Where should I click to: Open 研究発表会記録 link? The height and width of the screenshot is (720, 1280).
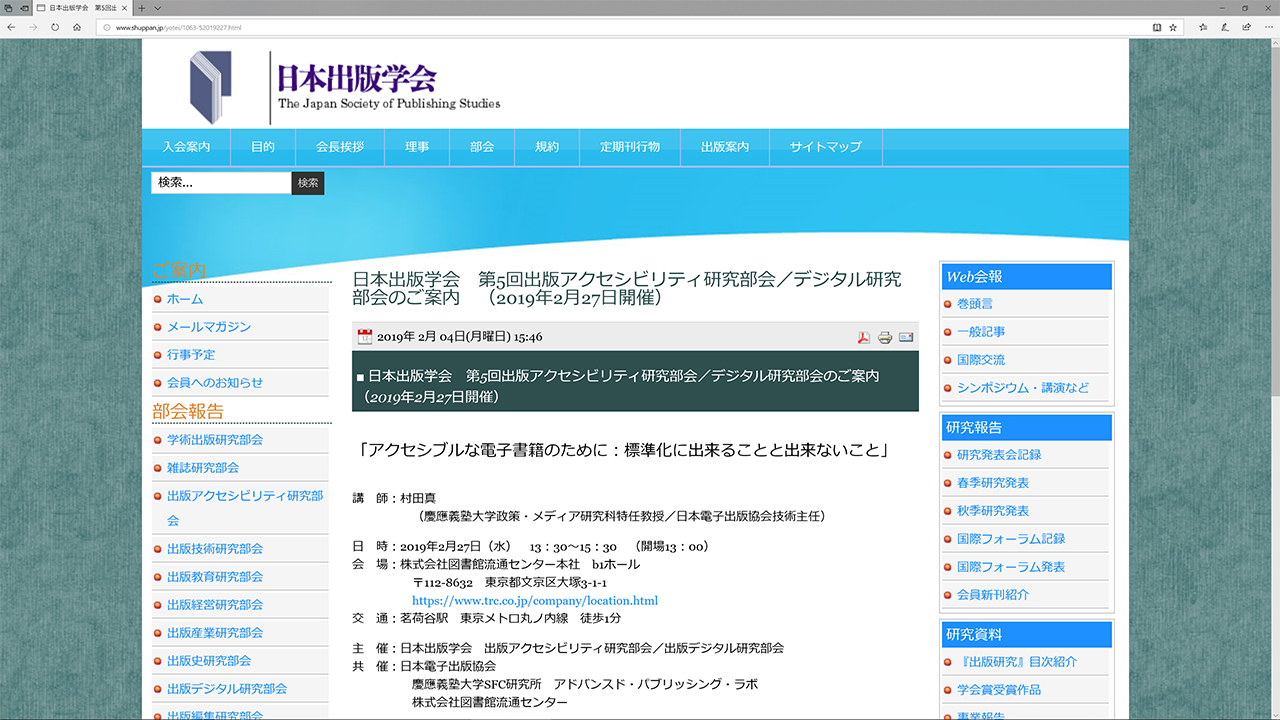tap(999, 455)
